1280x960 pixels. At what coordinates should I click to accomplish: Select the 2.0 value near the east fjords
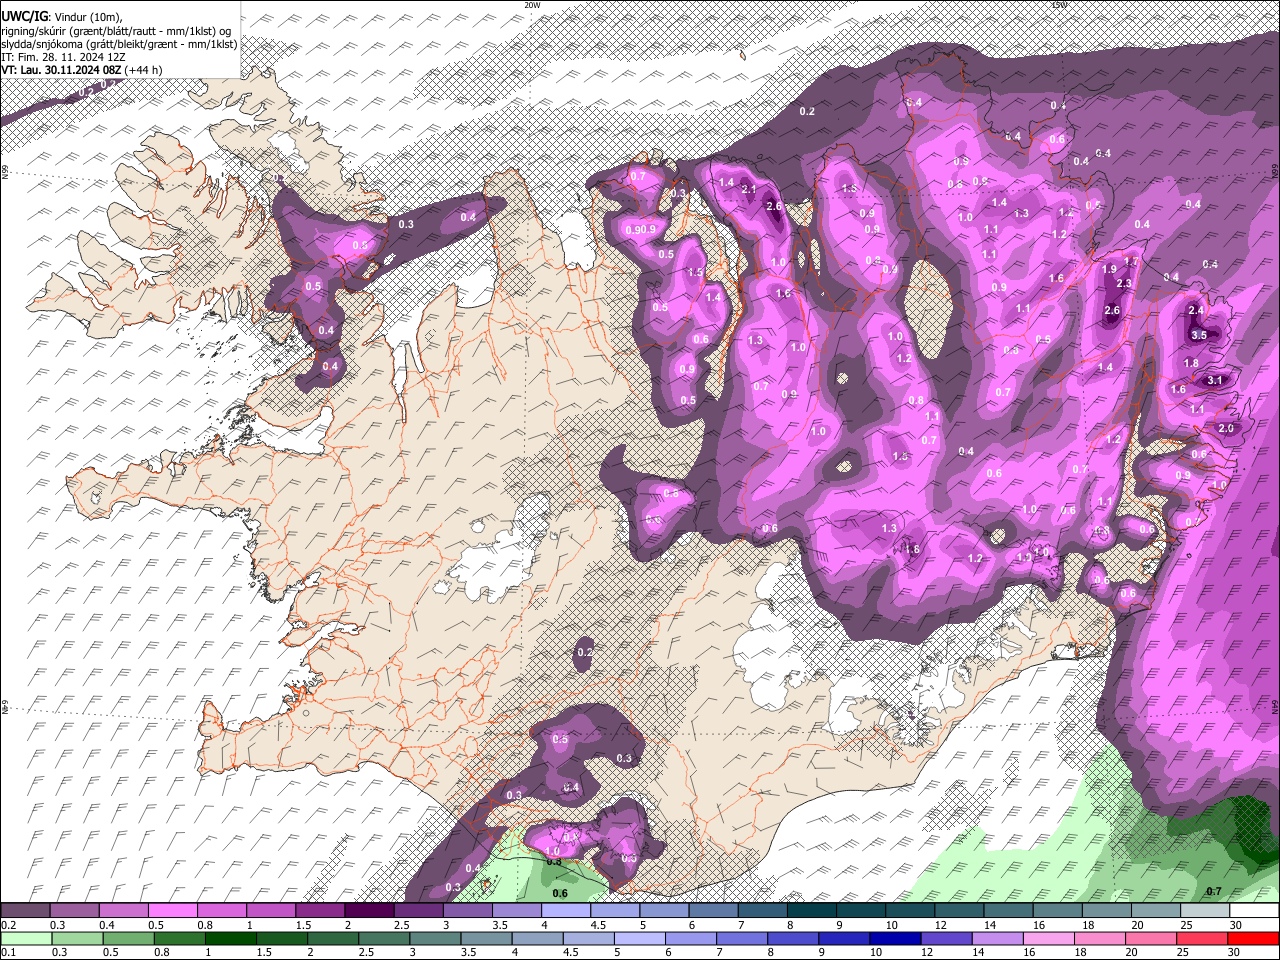(x=1226, y=428)
